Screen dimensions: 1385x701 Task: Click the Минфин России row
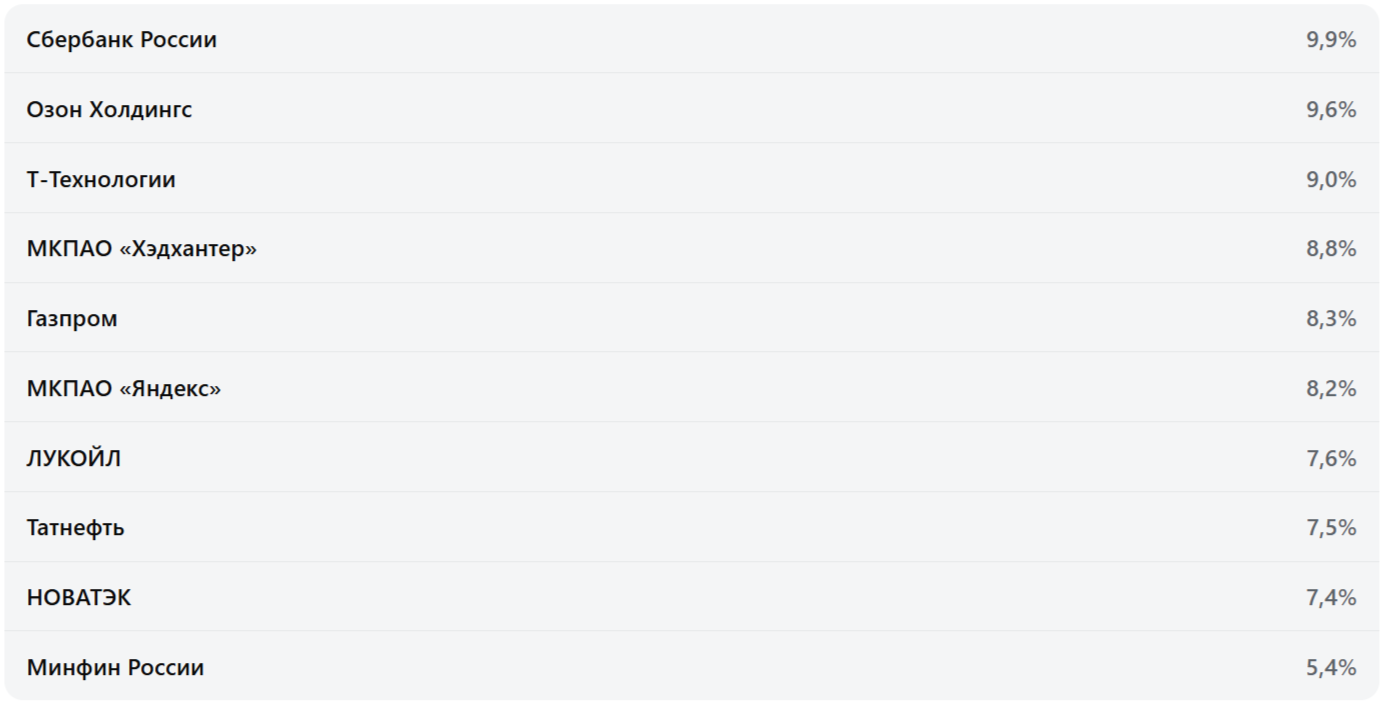pyautogui.click(x=692, y=667)
